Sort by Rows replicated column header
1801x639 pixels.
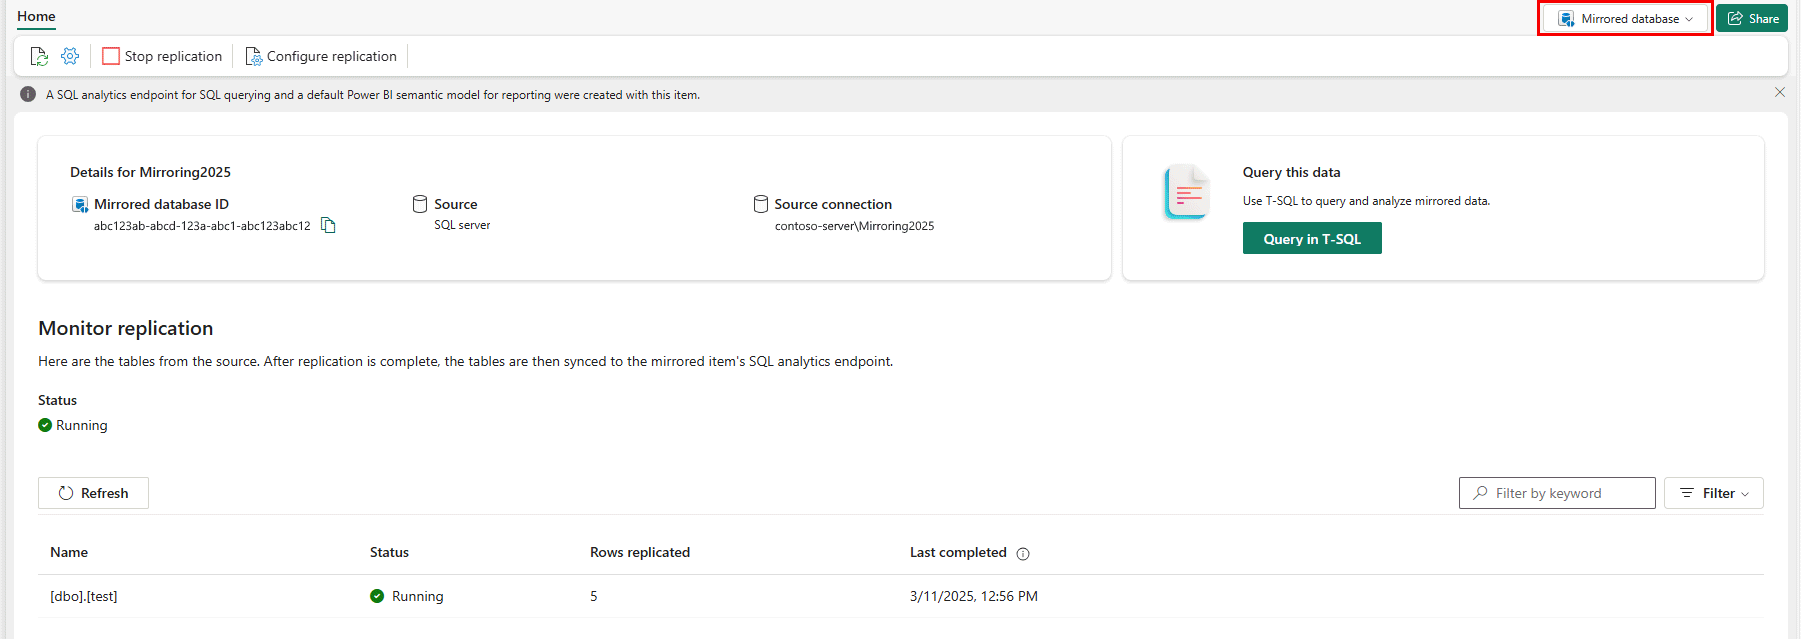(640, 552)
